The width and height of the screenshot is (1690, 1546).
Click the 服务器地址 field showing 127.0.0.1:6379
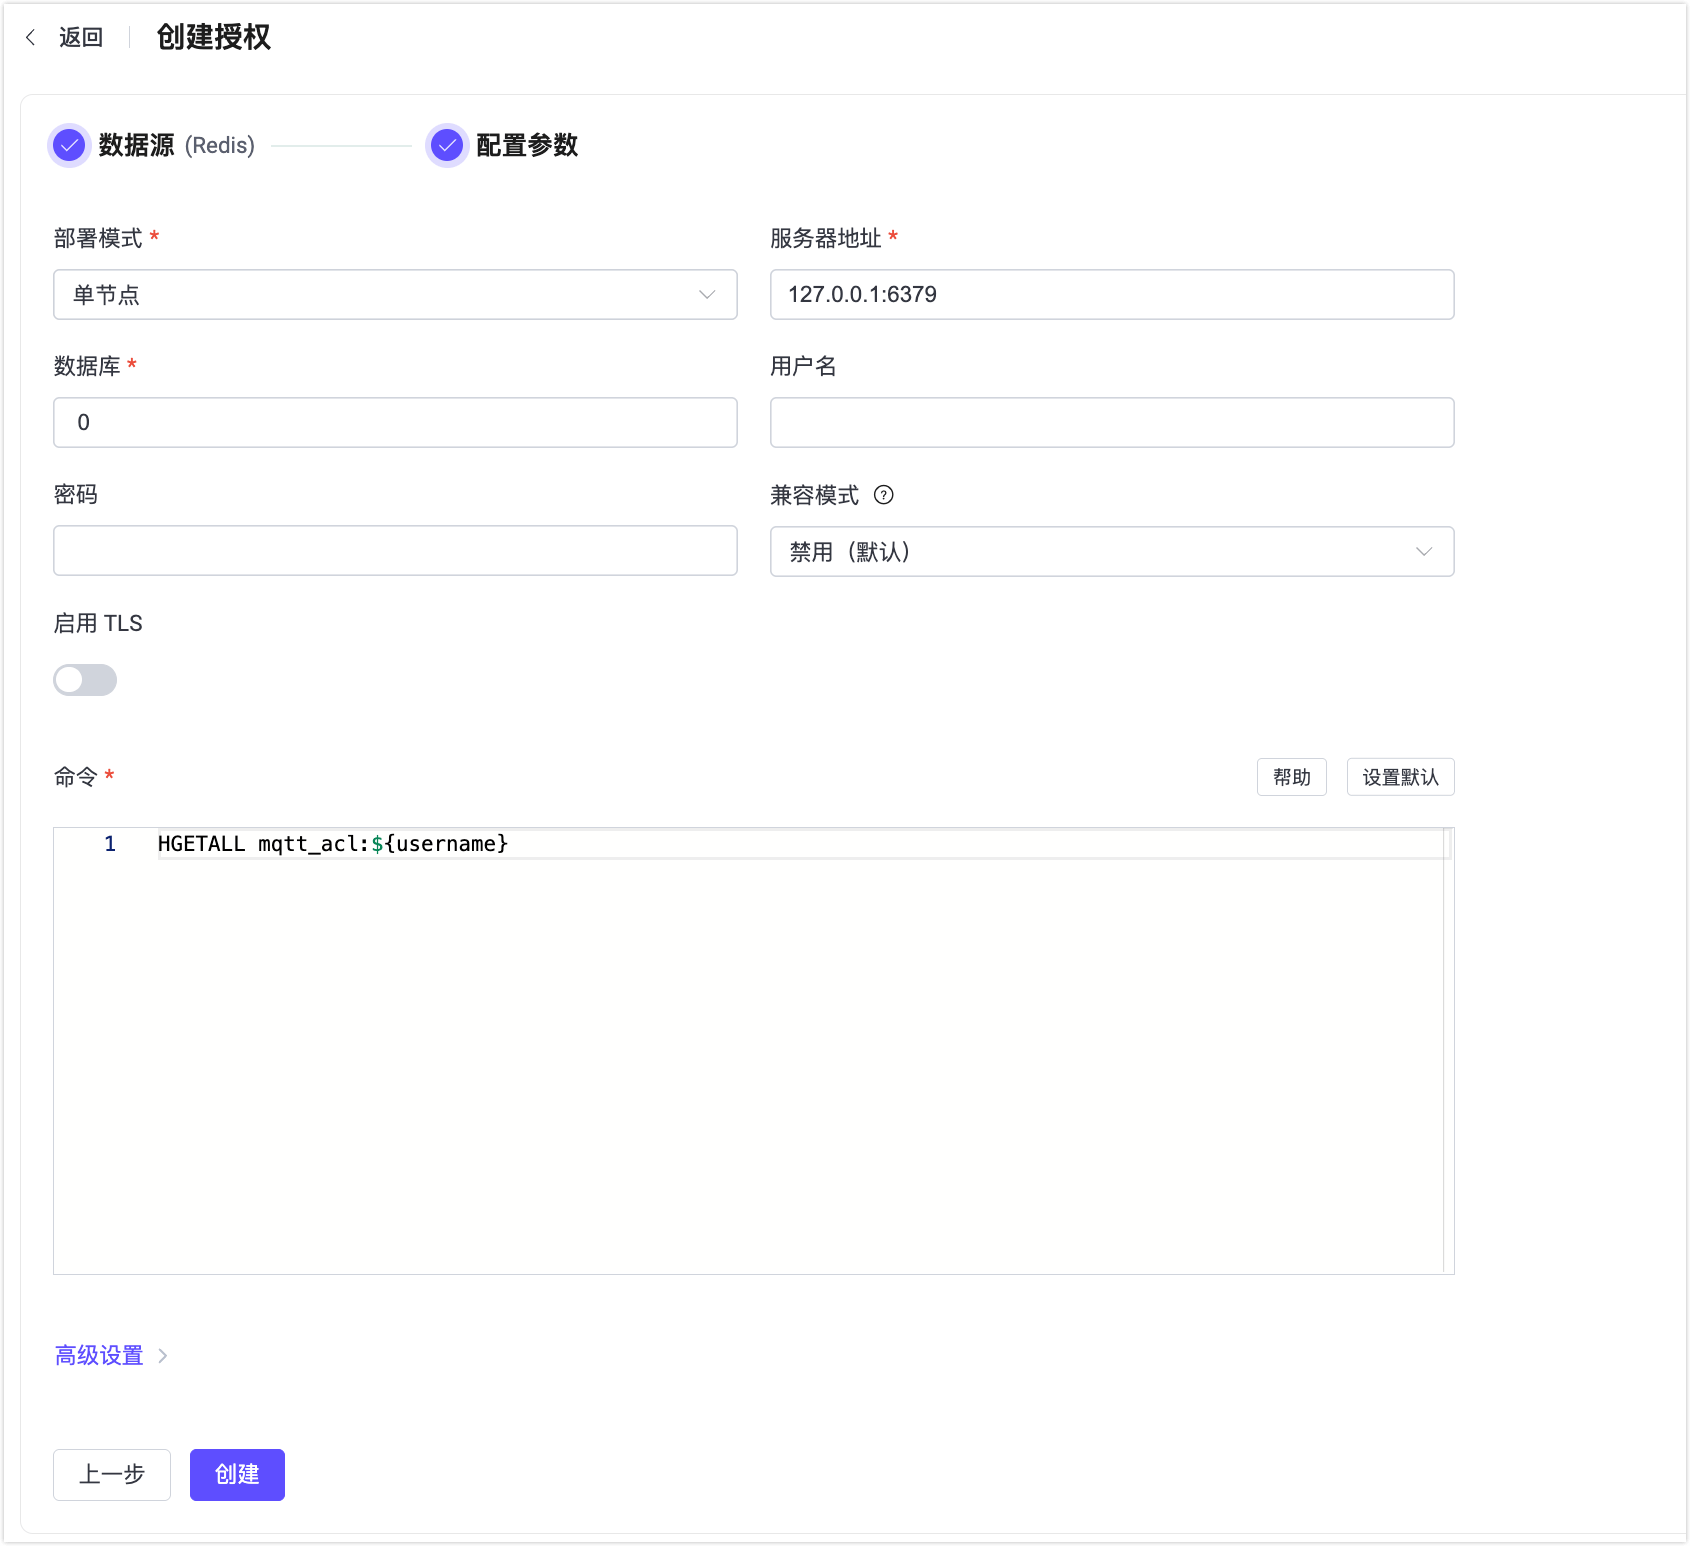pos(1112,294)
